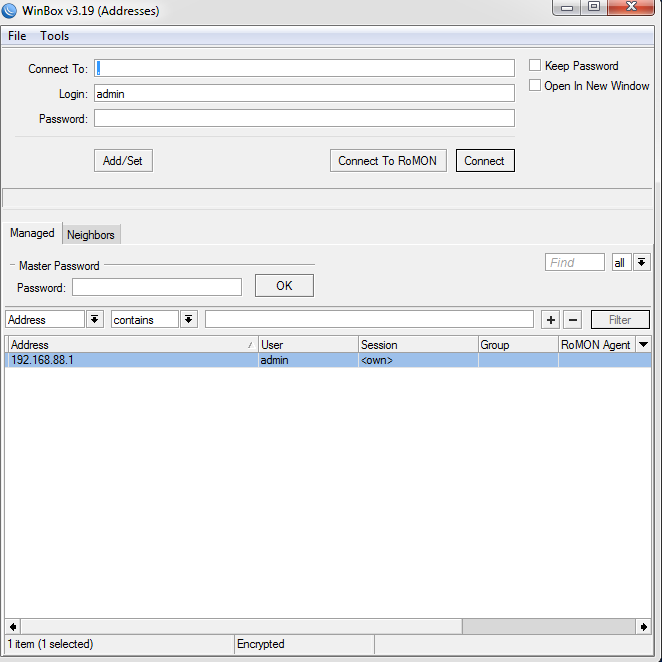This screenshot has height=662, width=662.
Task: Sort by RoMON Agent column header
Action: (x=597, y=345)
